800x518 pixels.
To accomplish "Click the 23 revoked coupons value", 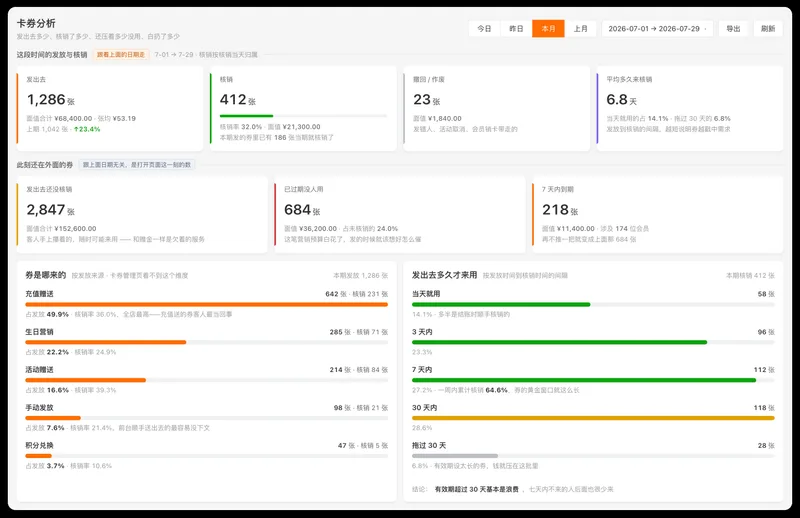I will (x=427, y=100).
